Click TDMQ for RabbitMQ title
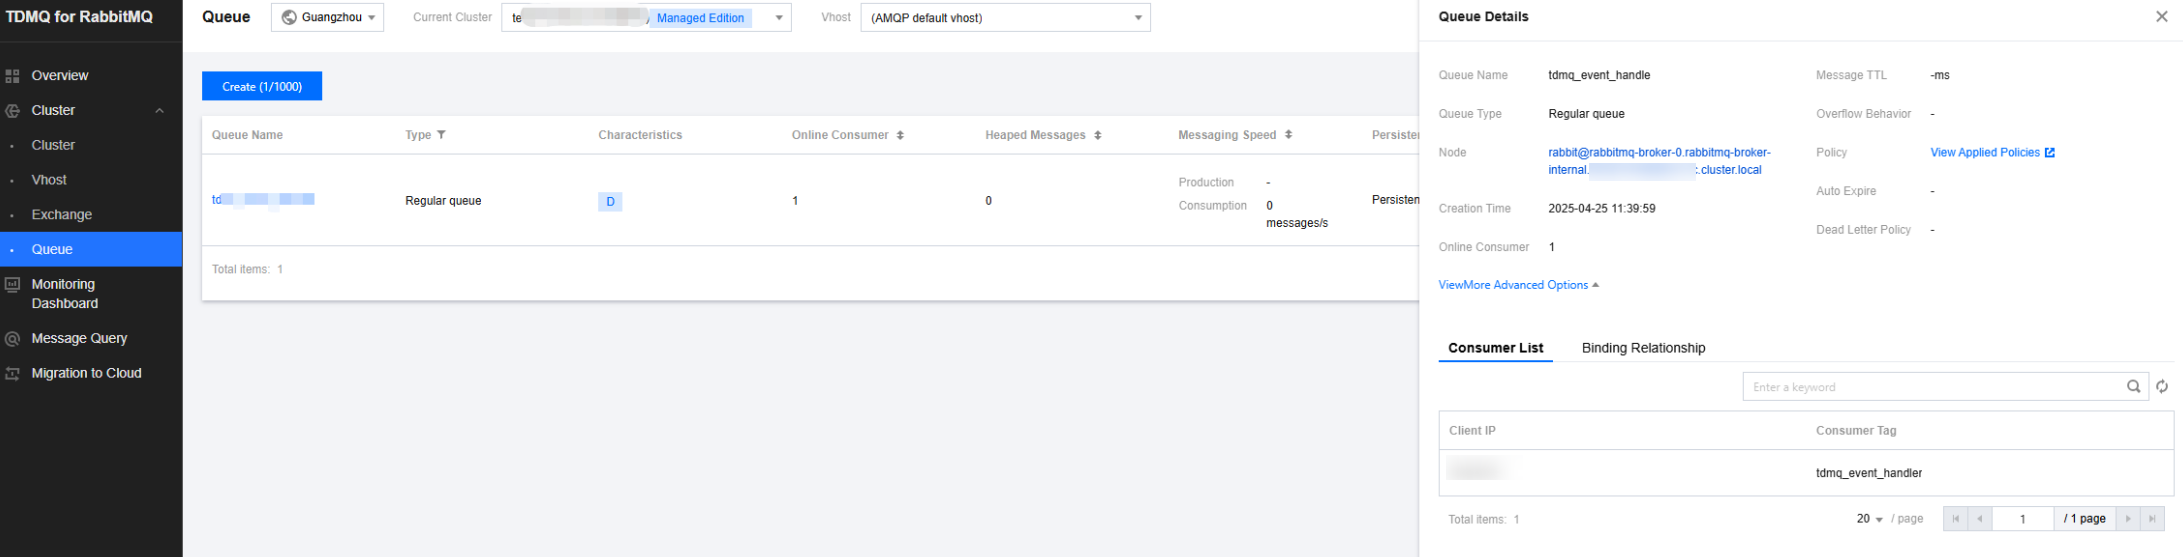This screenshot has height=557, width=2183. click(x=79, y=17)
